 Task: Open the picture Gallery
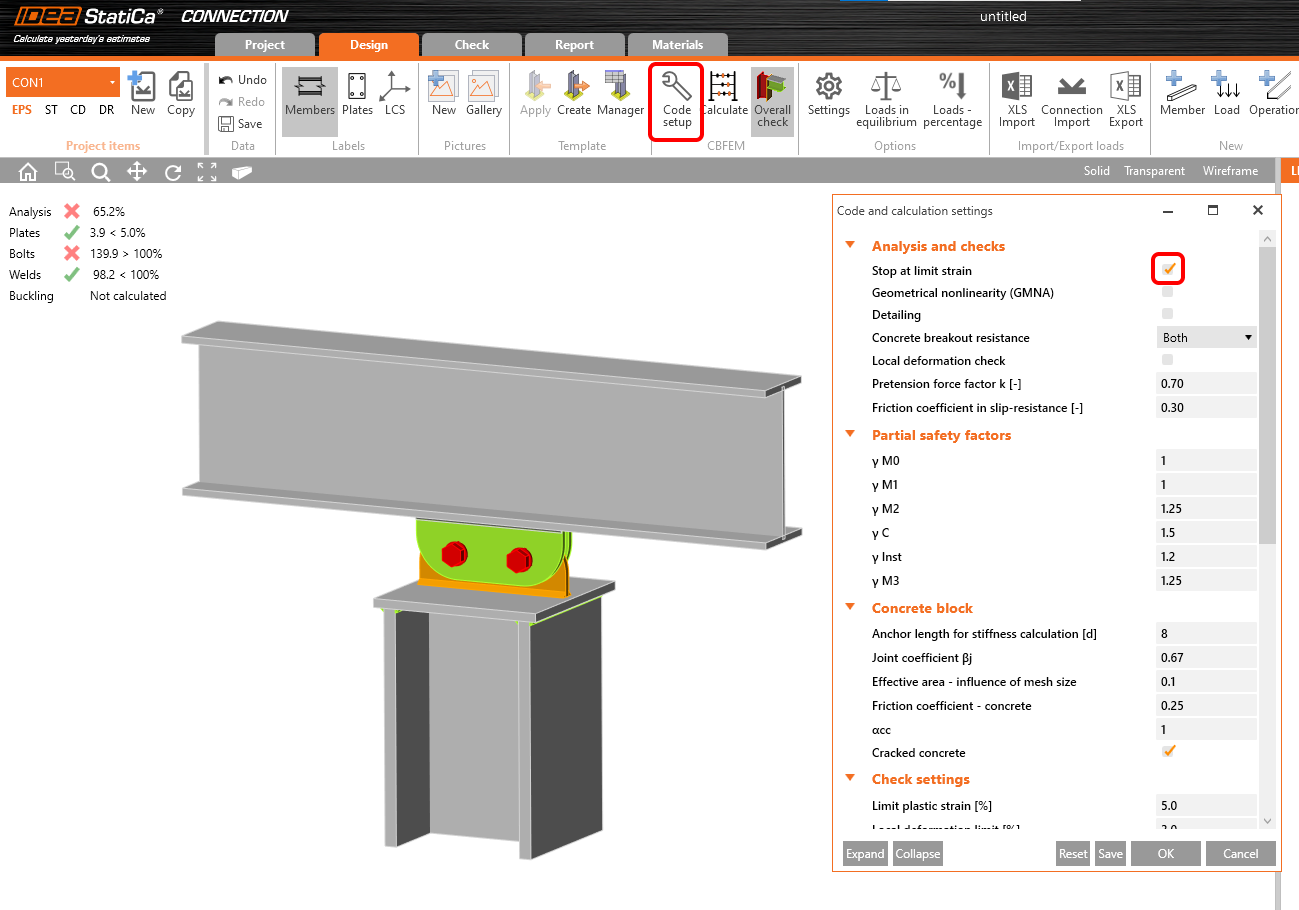pos(483,94)
